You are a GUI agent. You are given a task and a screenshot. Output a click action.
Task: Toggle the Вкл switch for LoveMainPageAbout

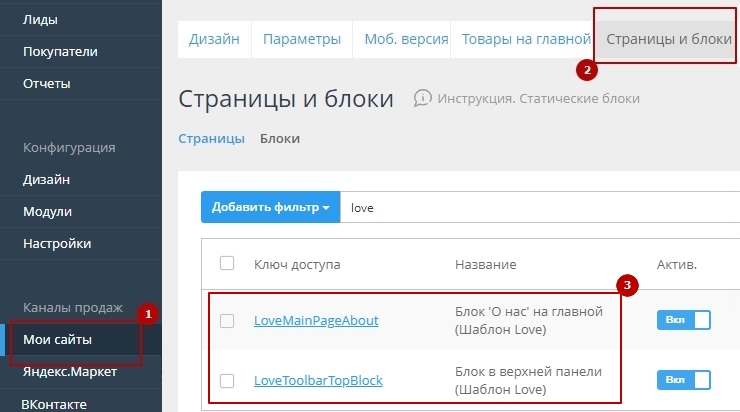tap(683, 320)
